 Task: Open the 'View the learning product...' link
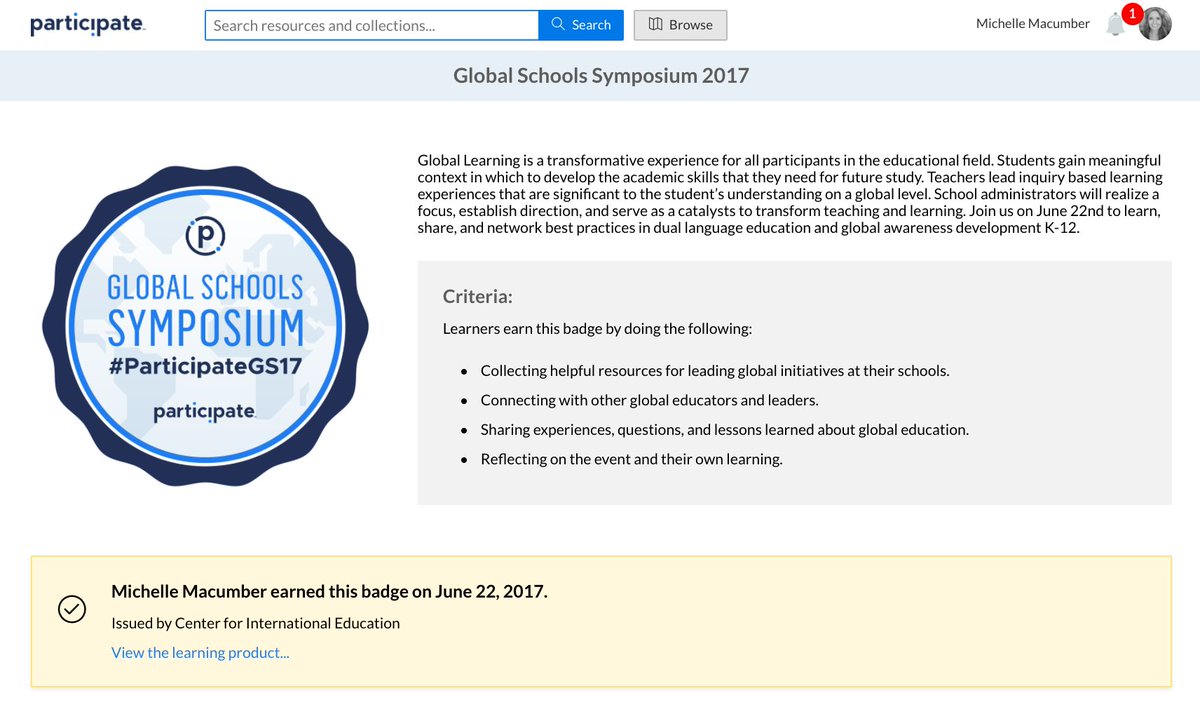(200, 653)
